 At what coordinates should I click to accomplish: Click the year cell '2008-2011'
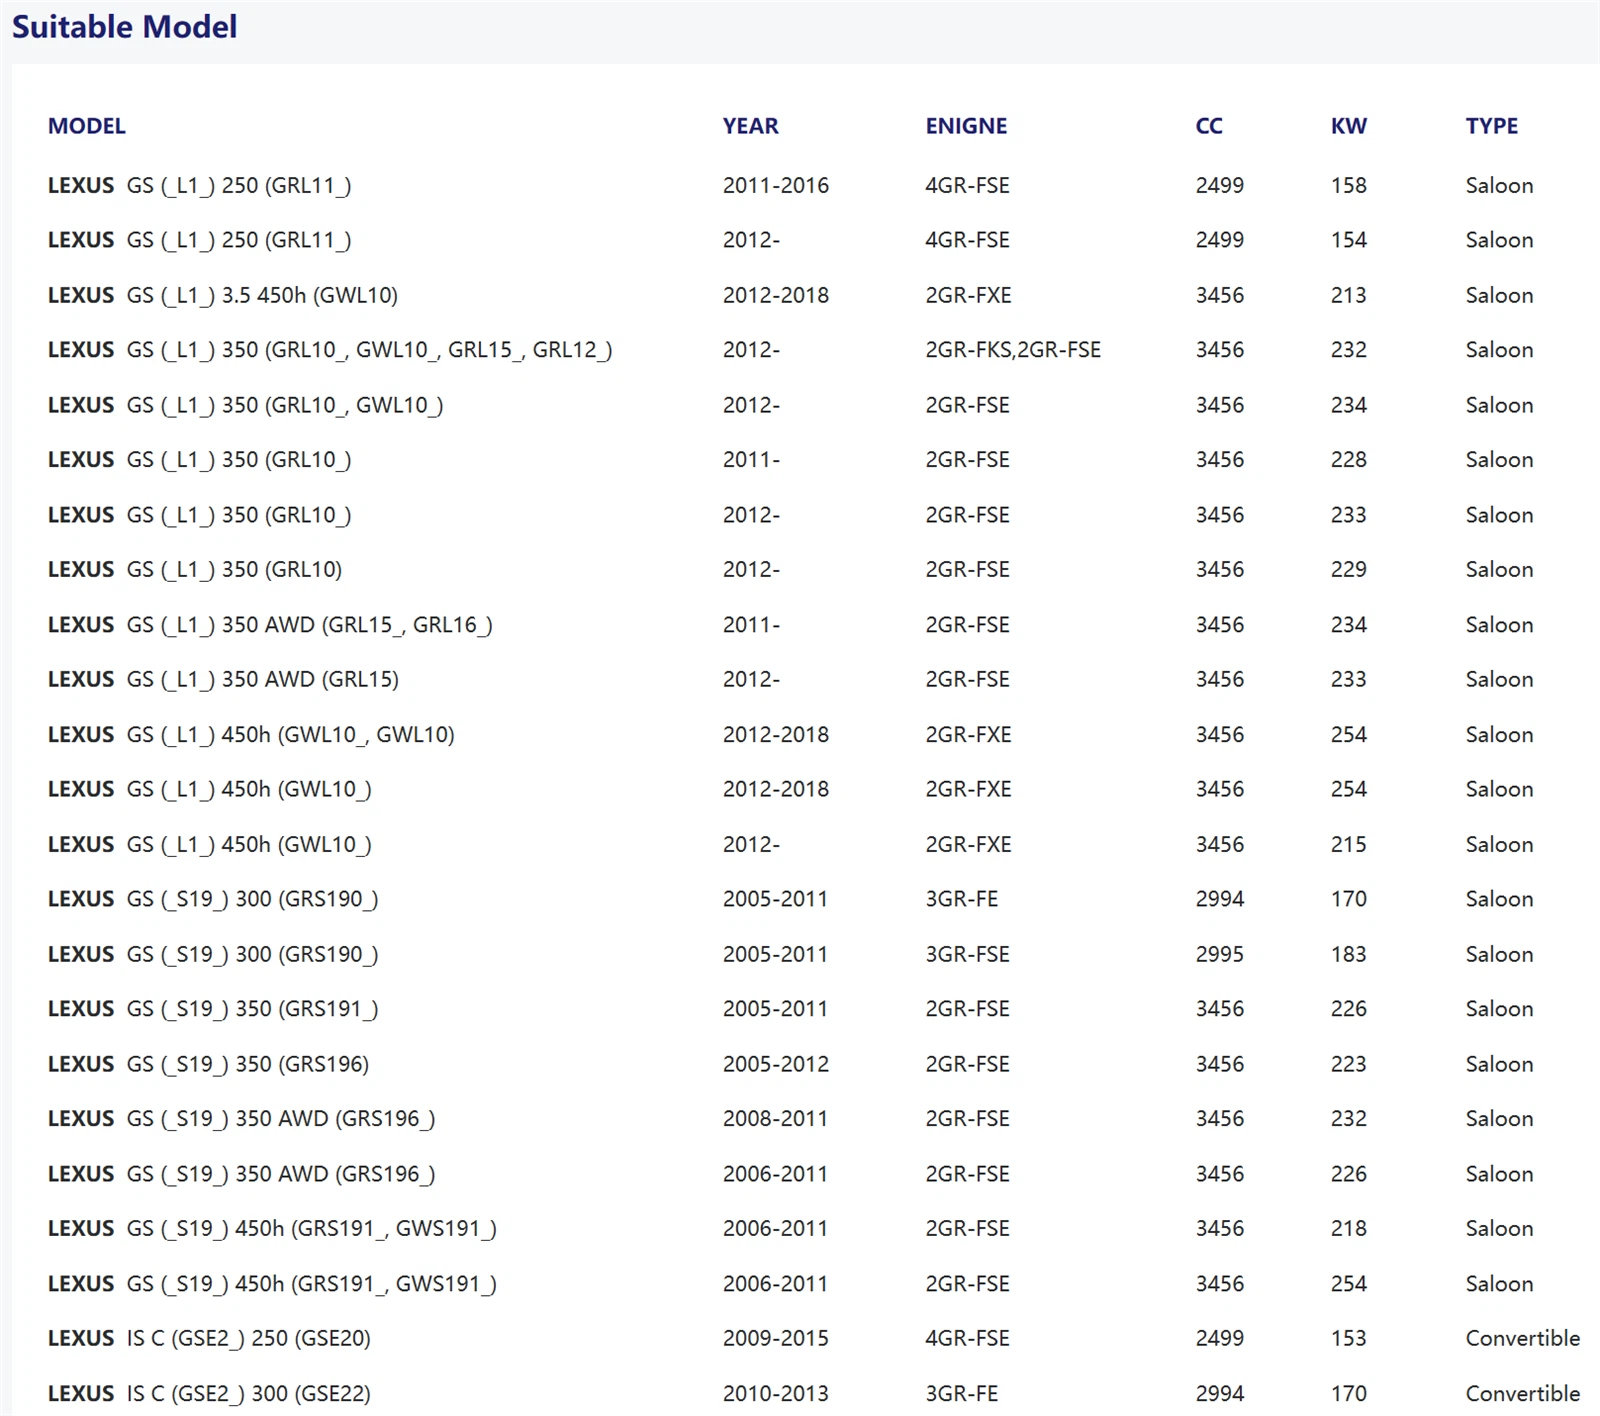click(x=776, y=1119)
